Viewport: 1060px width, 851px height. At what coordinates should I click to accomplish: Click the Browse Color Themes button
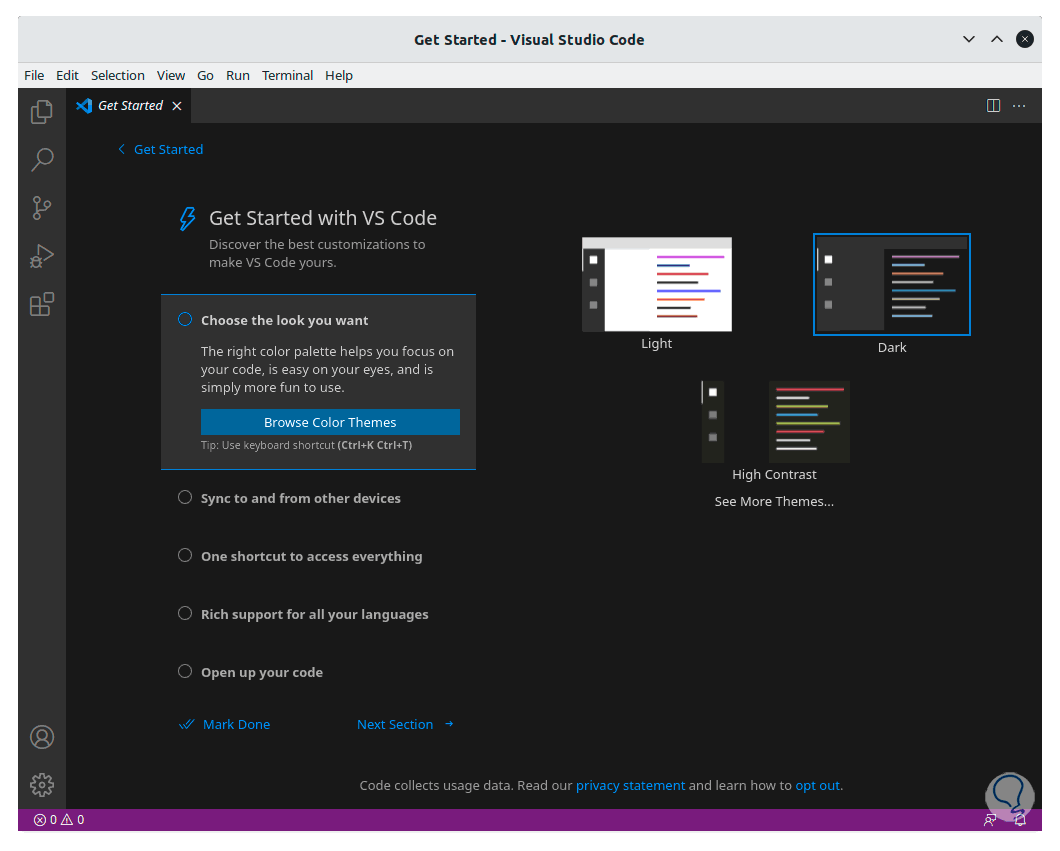coord(330,422)
